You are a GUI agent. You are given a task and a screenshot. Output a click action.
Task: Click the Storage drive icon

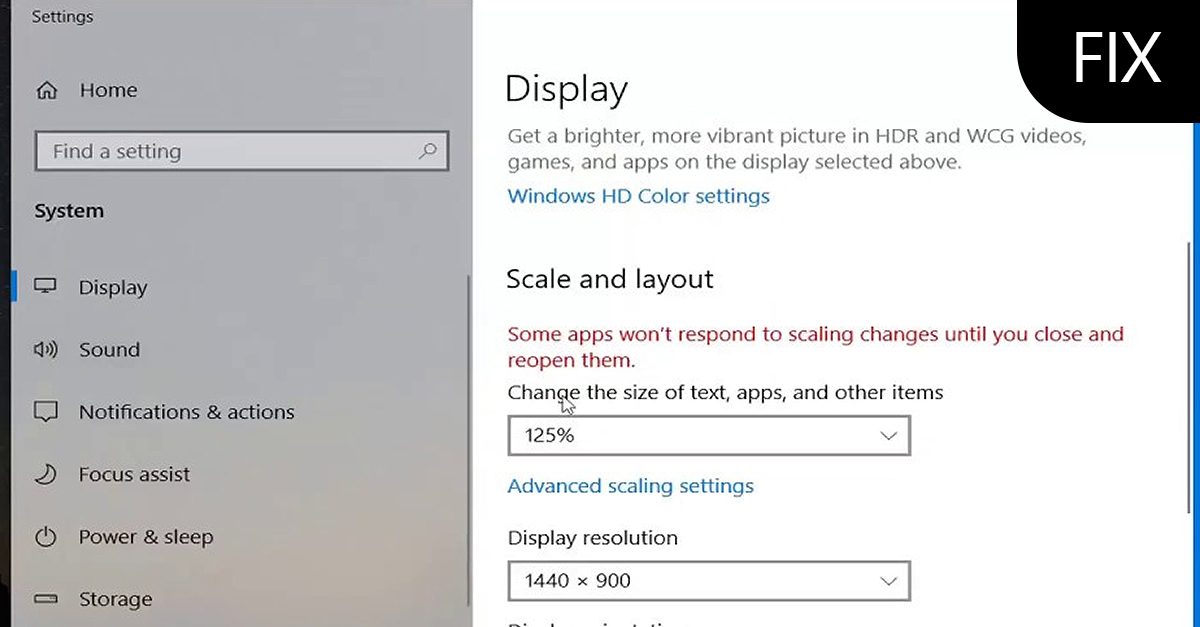pyautogui.click(x=46, y=598)
